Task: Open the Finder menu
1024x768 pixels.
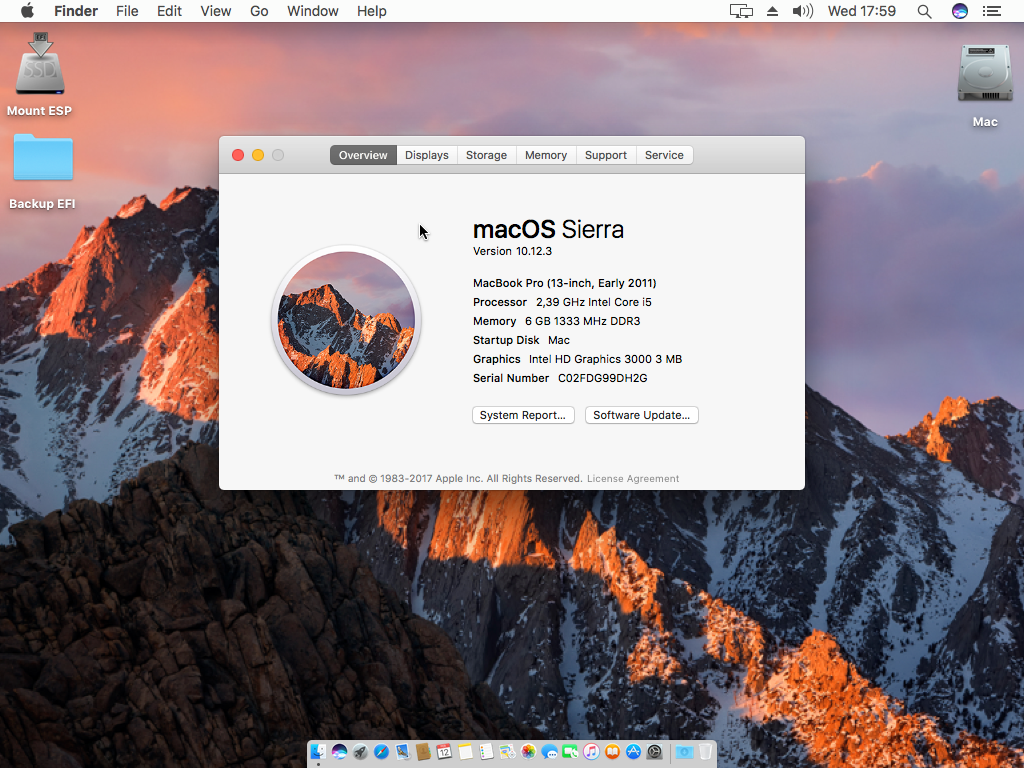Action: (76, 11)
